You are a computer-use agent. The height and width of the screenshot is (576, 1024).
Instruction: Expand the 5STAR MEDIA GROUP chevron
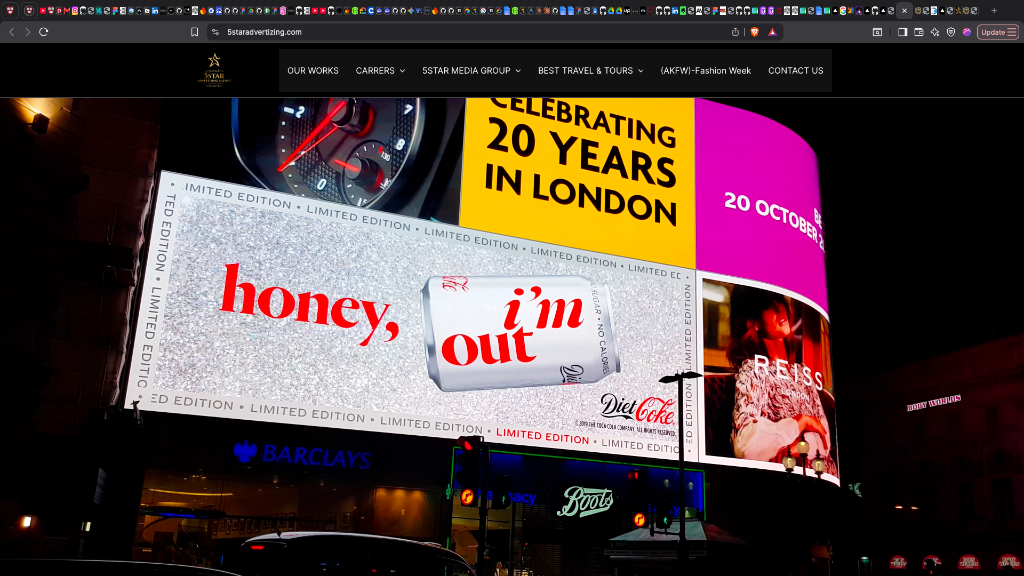tap(518, 71)
